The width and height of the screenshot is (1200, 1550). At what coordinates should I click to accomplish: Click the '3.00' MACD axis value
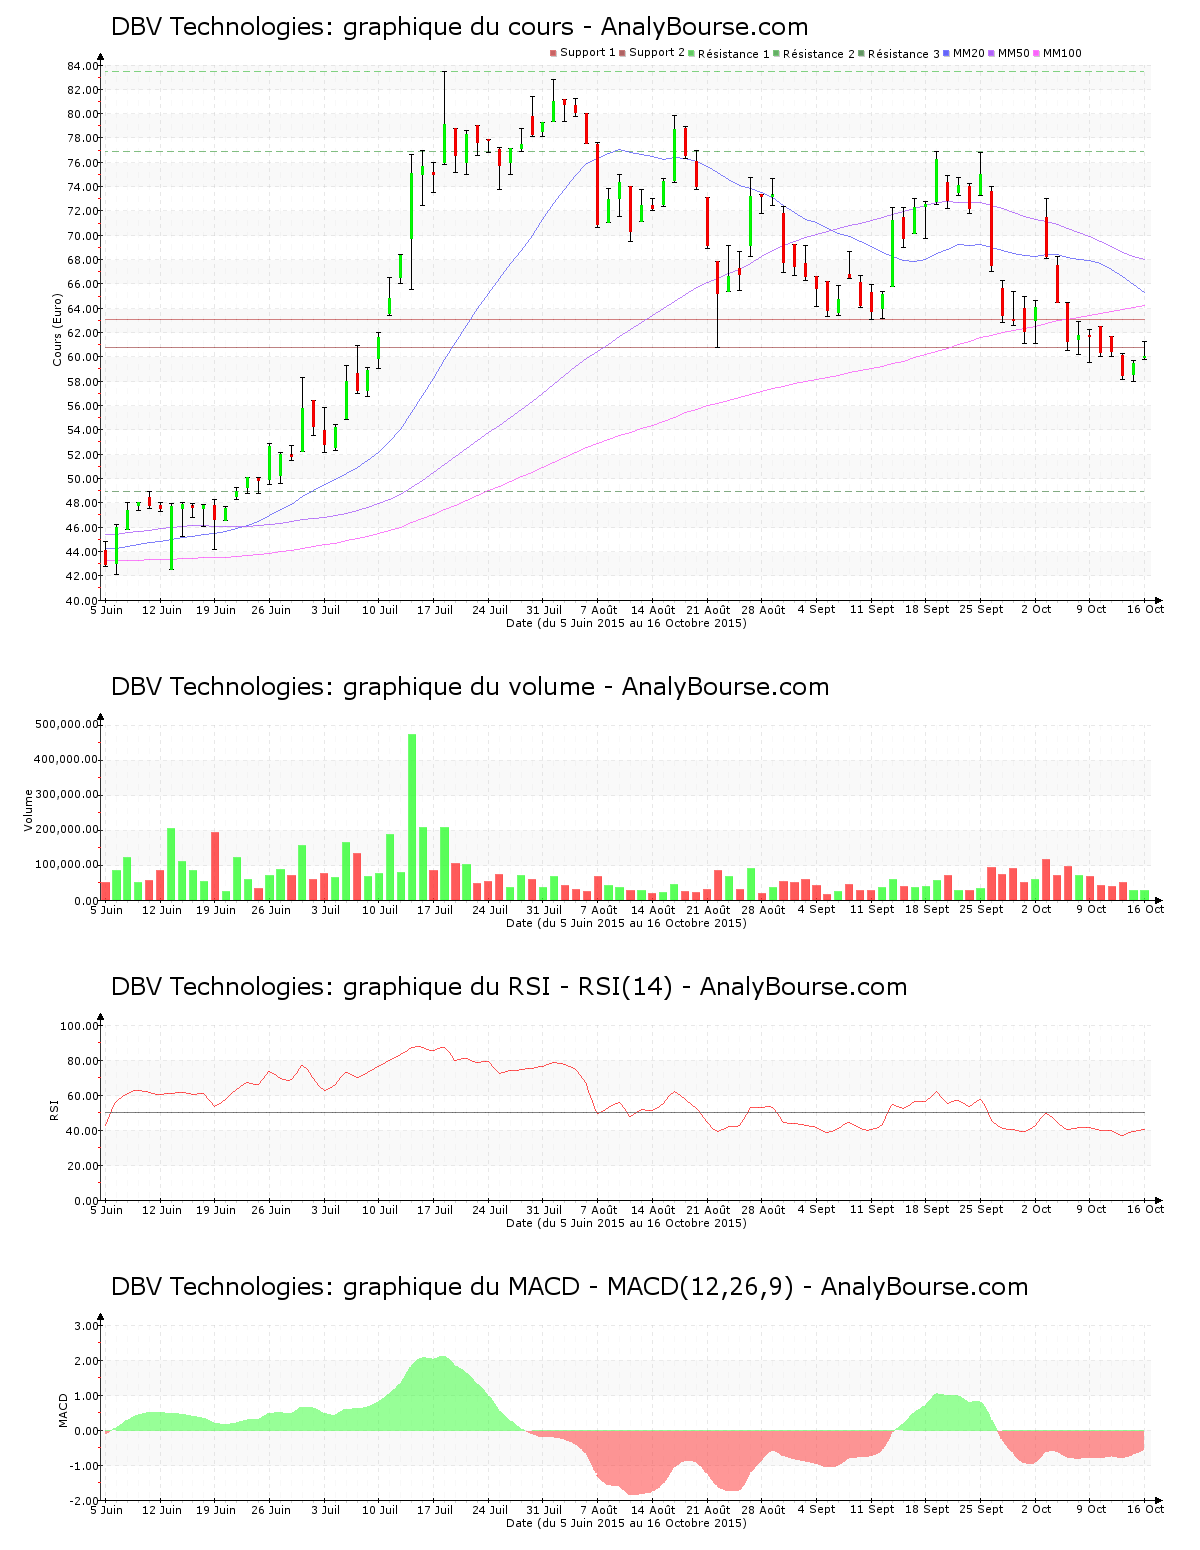pyautogui.click(x=87, y=1326)
